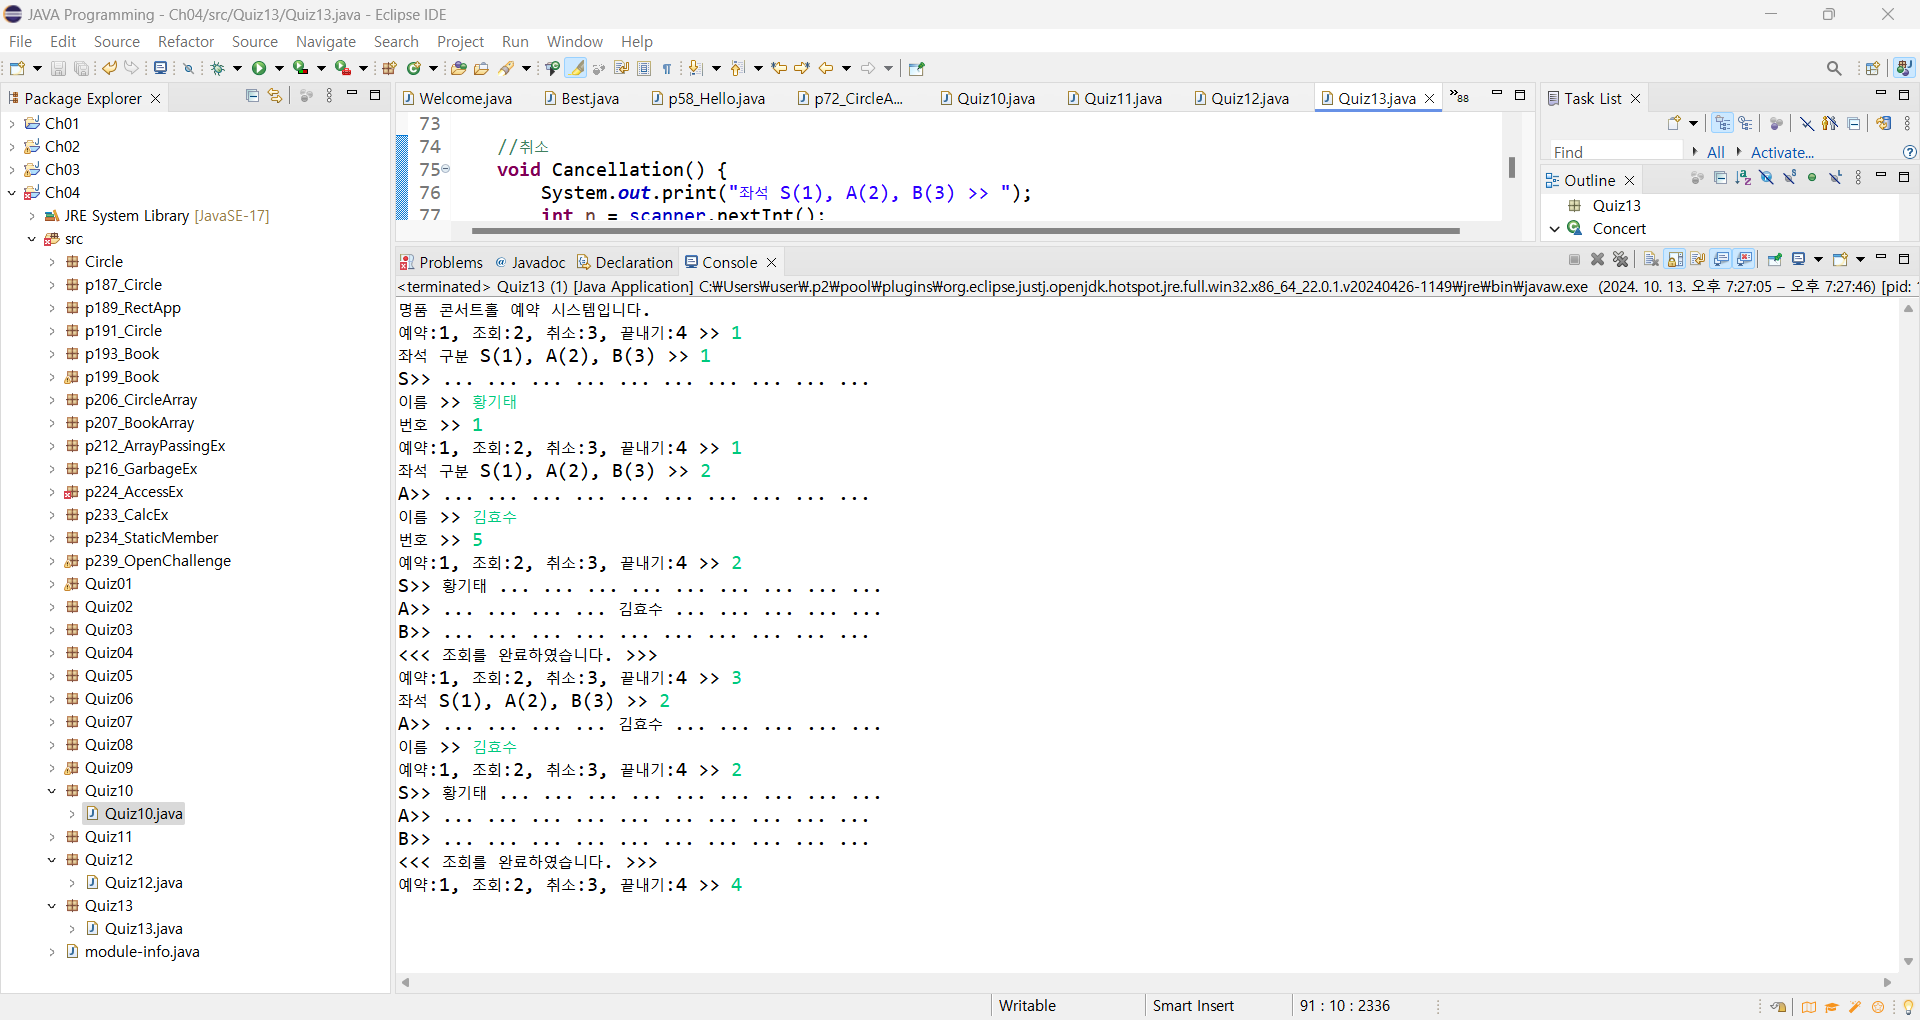Click the Run (green play) toolbar button
This screenshot has width=1920, height=1020.
coord(259,68)
